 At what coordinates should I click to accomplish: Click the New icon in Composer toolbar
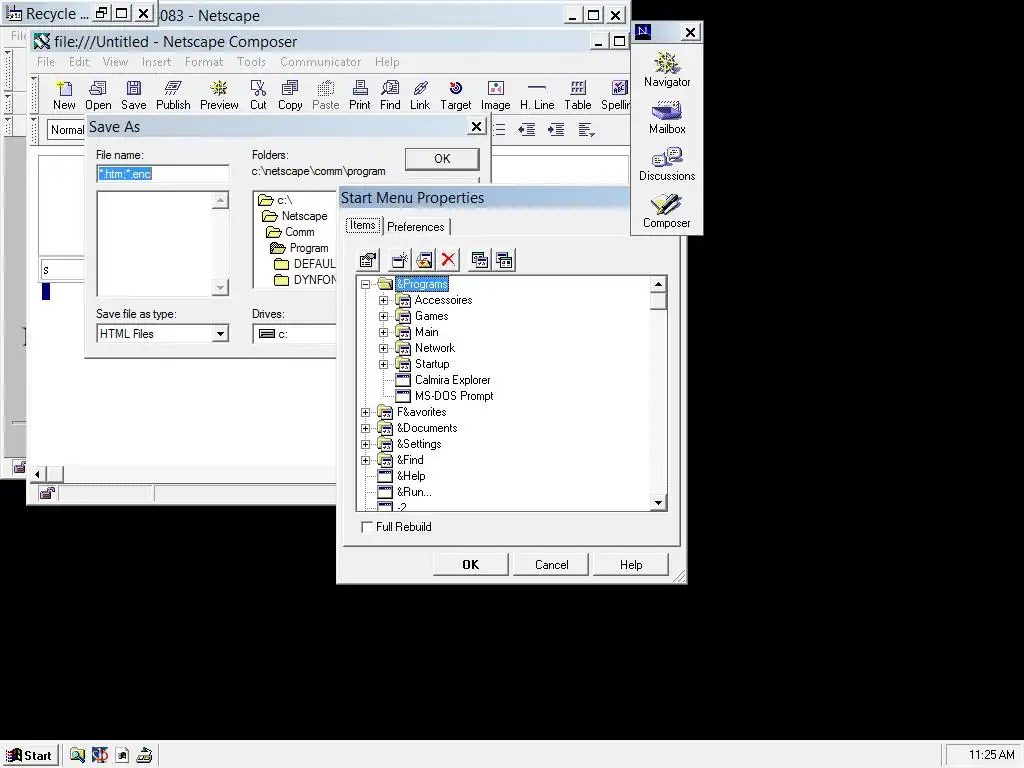(x=64, y=95)
